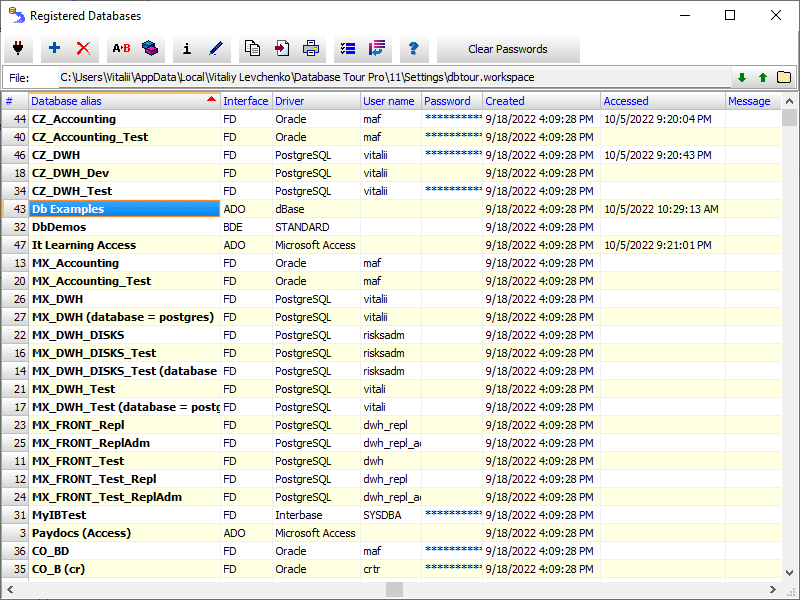This screenshot has width=800, height=600.
Task: Add a new database registration with the plus icon
Action: coord(54,48)
